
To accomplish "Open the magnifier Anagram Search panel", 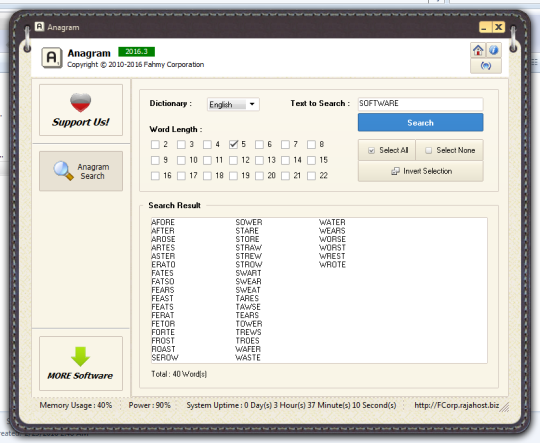I will [x=81, y=171].
